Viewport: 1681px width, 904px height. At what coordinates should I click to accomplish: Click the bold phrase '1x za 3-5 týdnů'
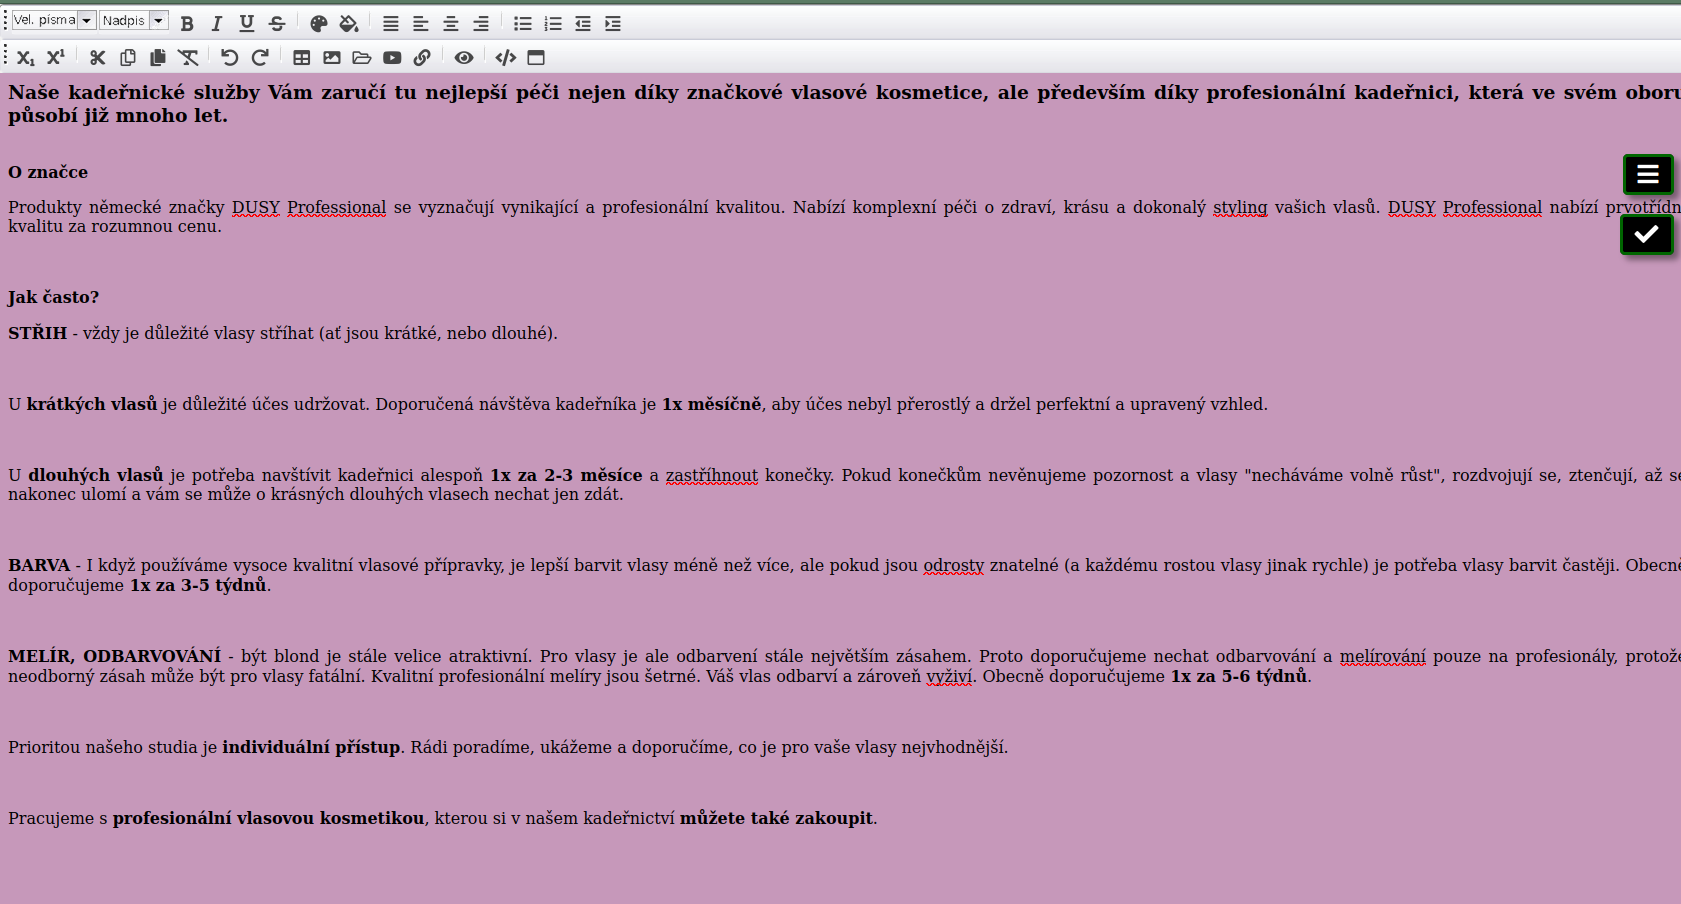(x=198, y=585)
